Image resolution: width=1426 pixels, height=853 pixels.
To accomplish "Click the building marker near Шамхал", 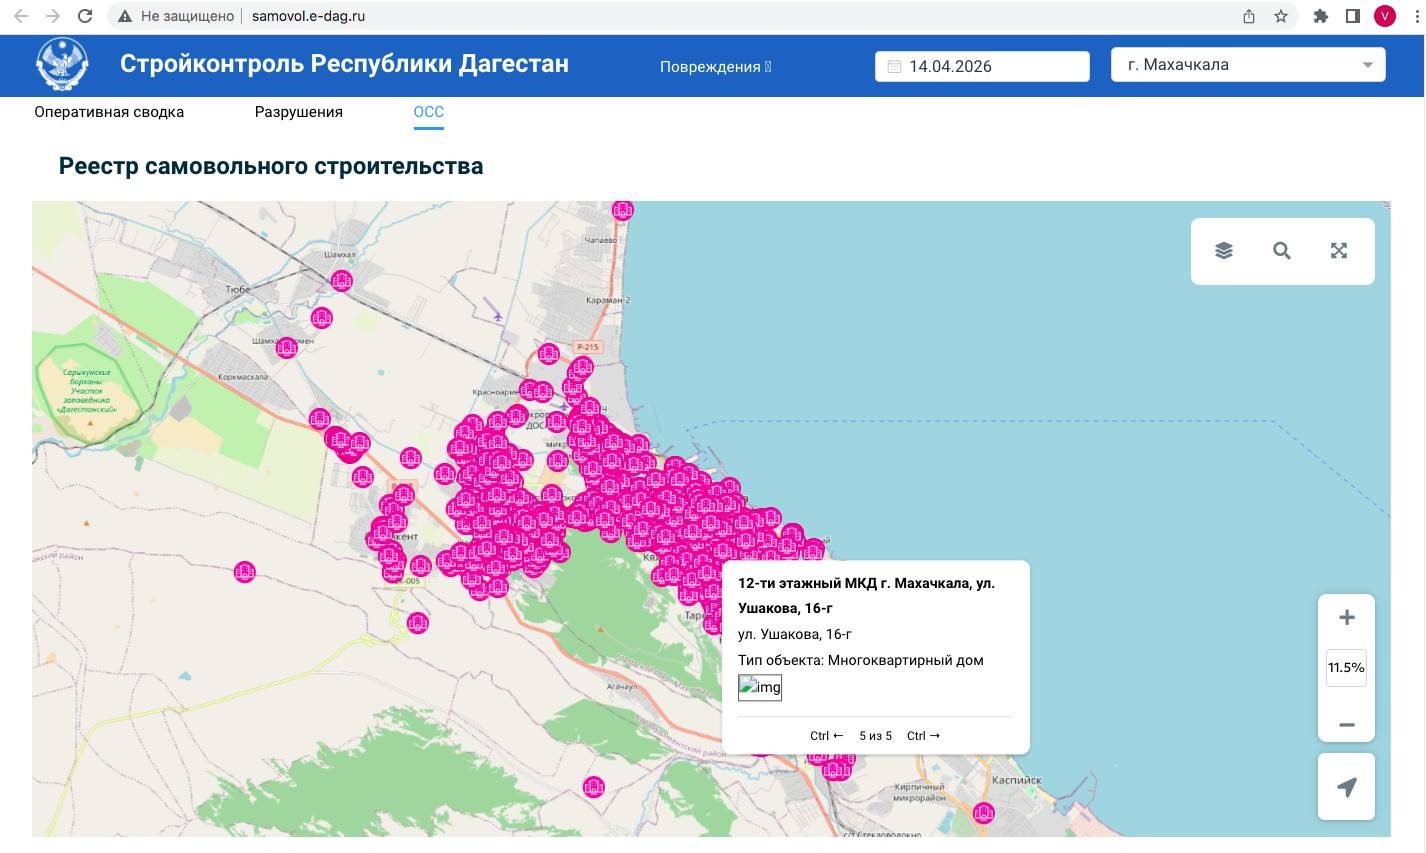I will [342, 281].
